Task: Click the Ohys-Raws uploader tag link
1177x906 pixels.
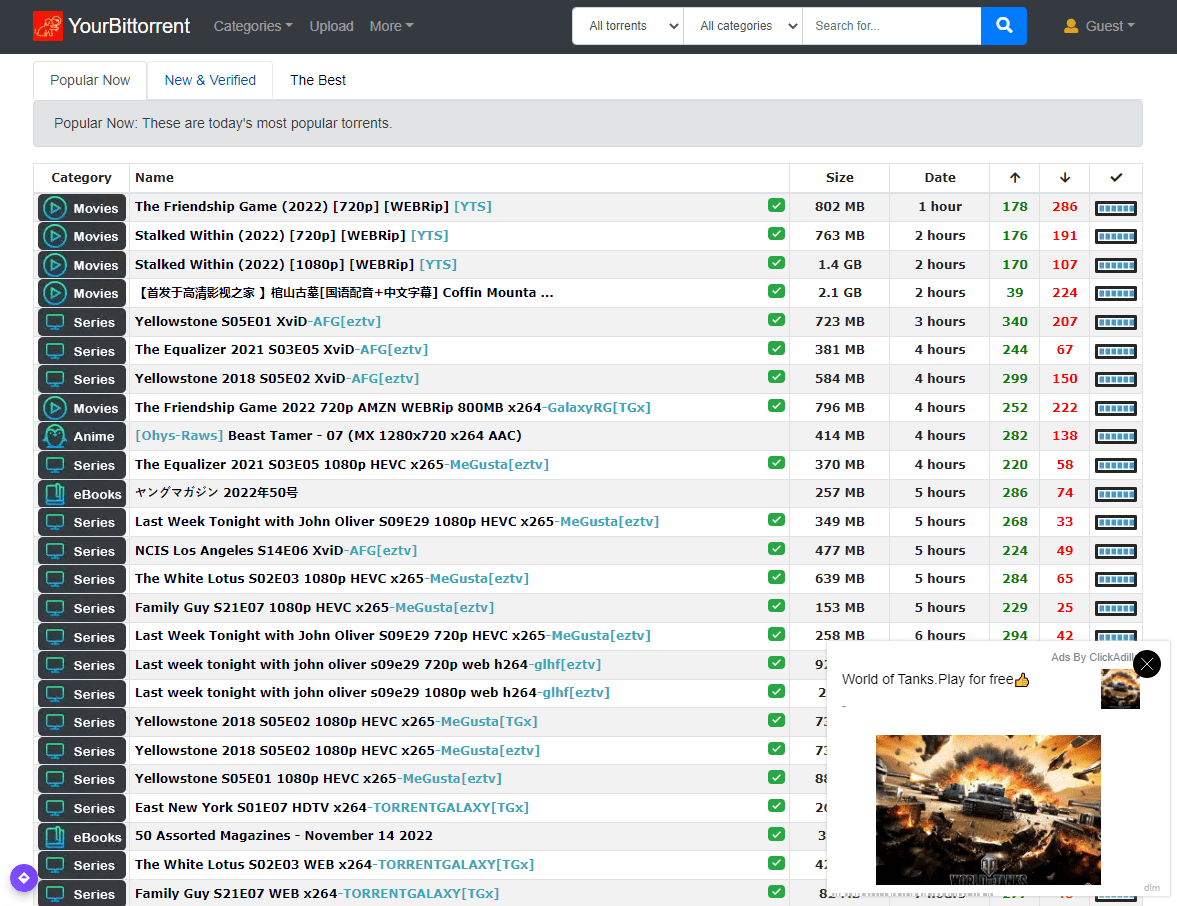Action: click(179, 435)
